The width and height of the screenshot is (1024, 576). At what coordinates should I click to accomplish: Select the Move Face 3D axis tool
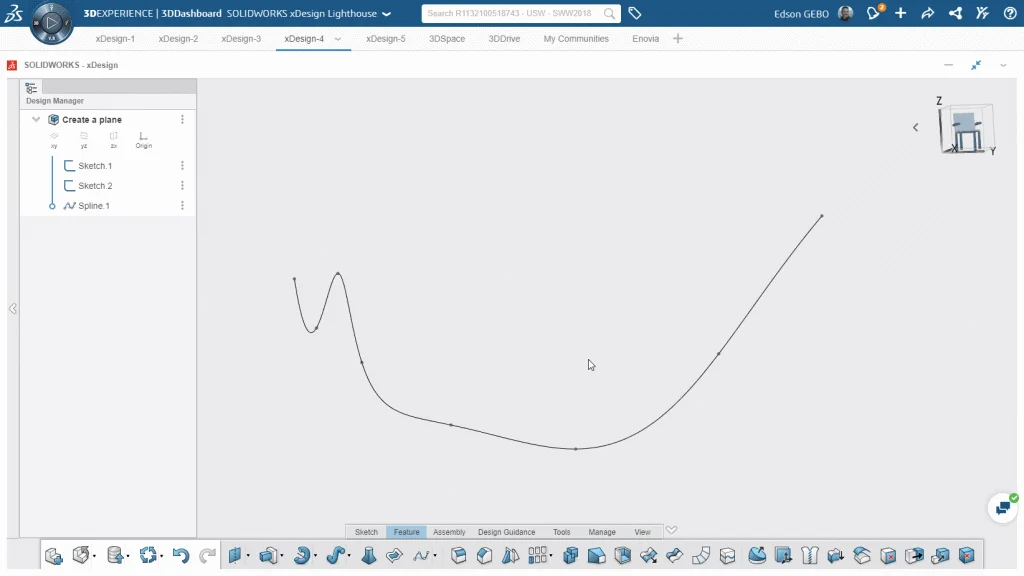click(x=783, y=556)
